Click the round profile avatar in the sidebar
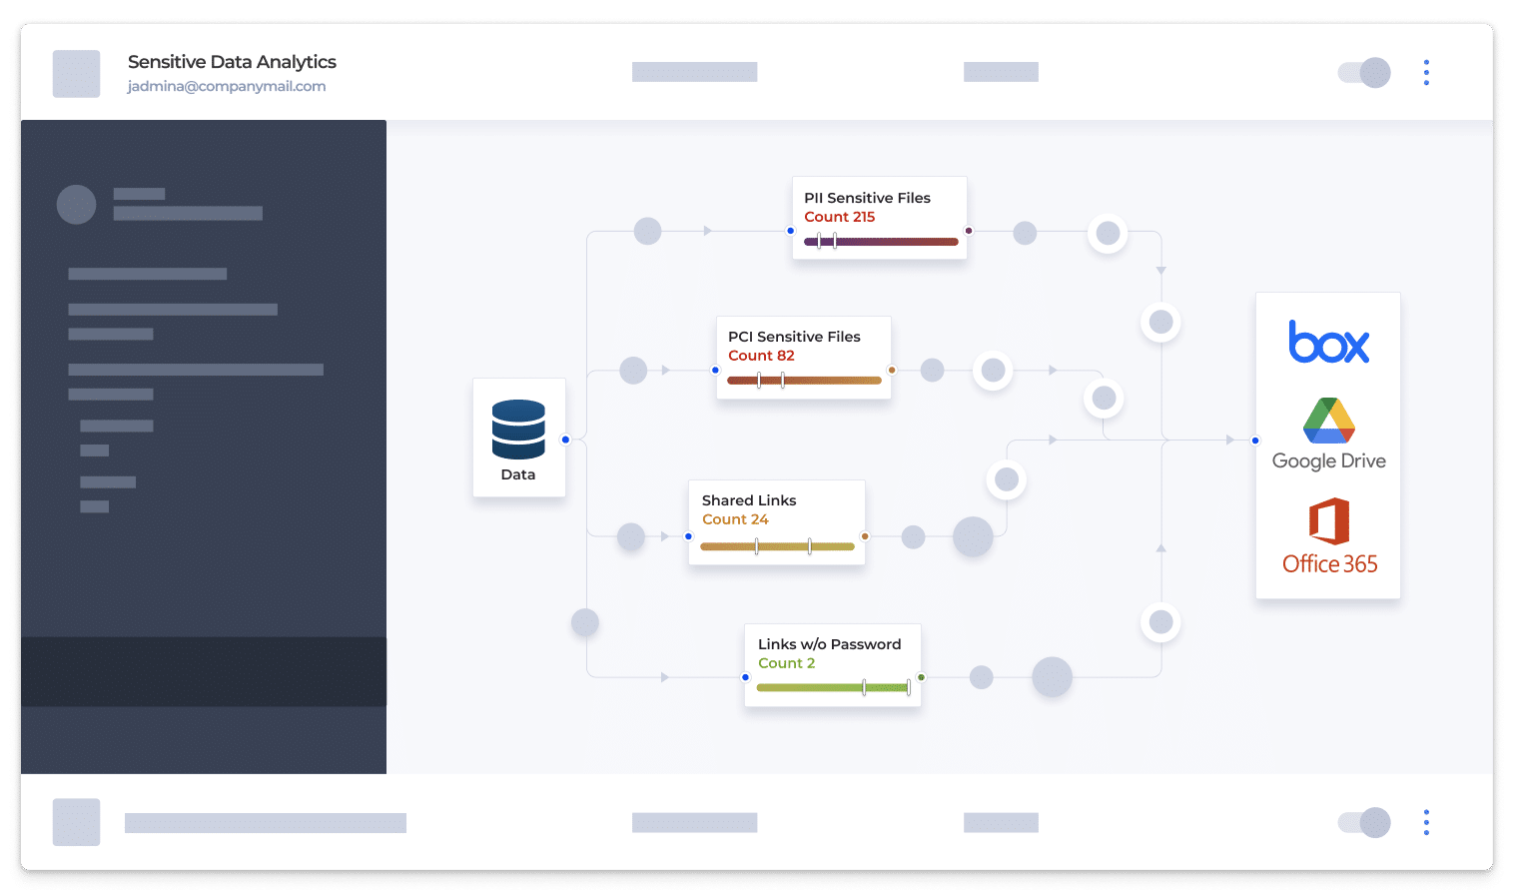The height and width of the screenshot is (890, 1516). point(76,204)
